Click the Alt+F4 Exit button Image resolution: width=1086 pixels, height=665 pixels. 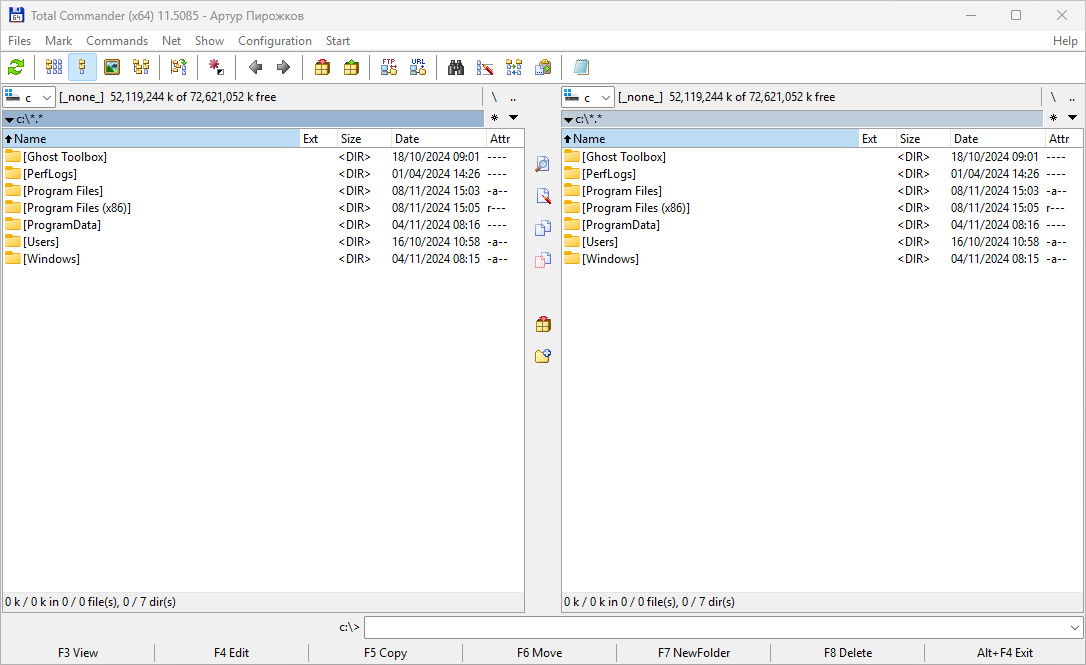[1004, 653]
